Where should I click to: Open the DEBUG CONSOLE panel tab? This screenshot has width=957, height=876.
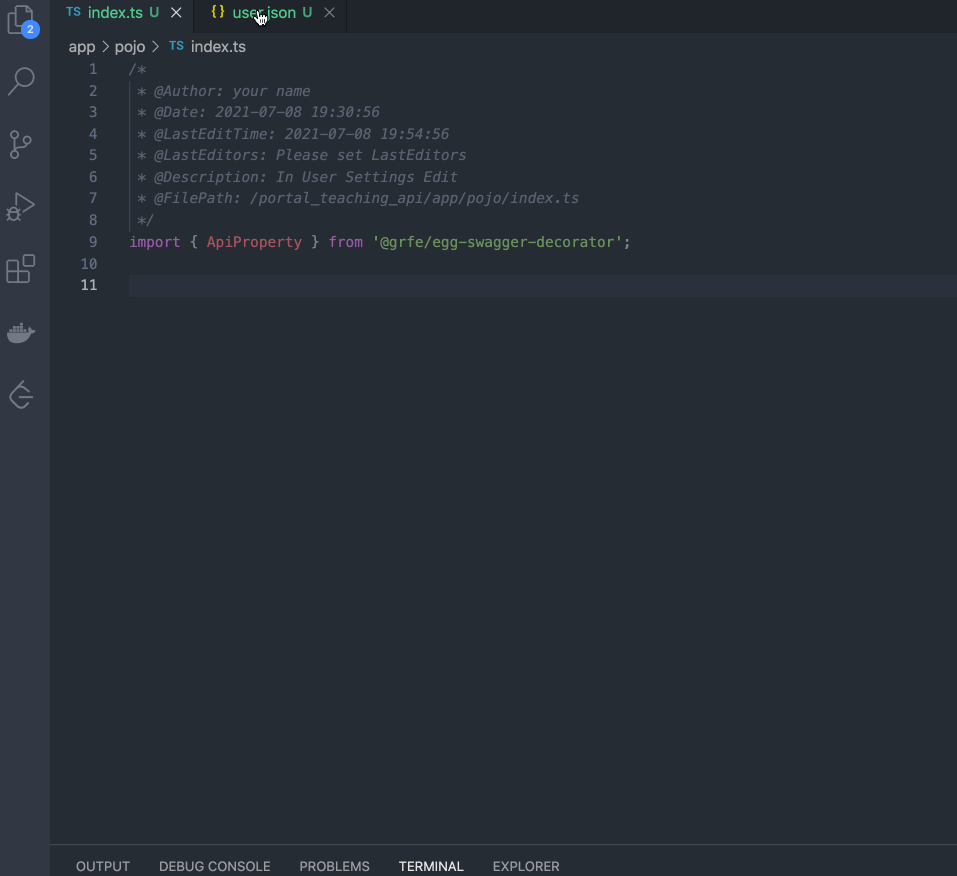tap(214, 866)
